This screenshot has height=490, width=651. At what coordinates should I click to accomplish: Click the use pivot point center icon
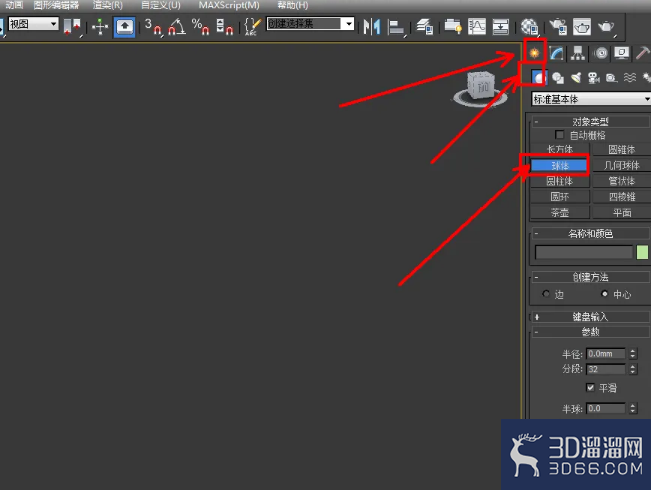pyautogui.click(x=72, y=27)
